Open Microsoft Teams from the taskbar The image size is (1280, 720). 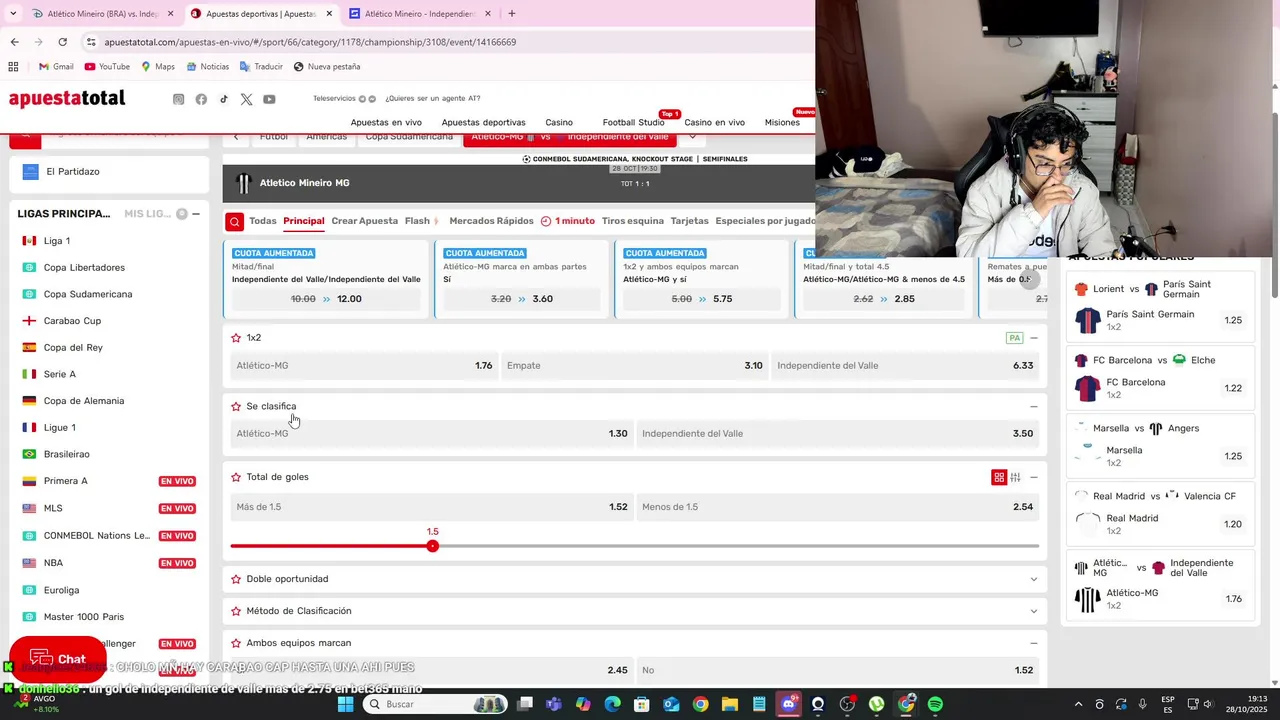[x=554, y=704]
